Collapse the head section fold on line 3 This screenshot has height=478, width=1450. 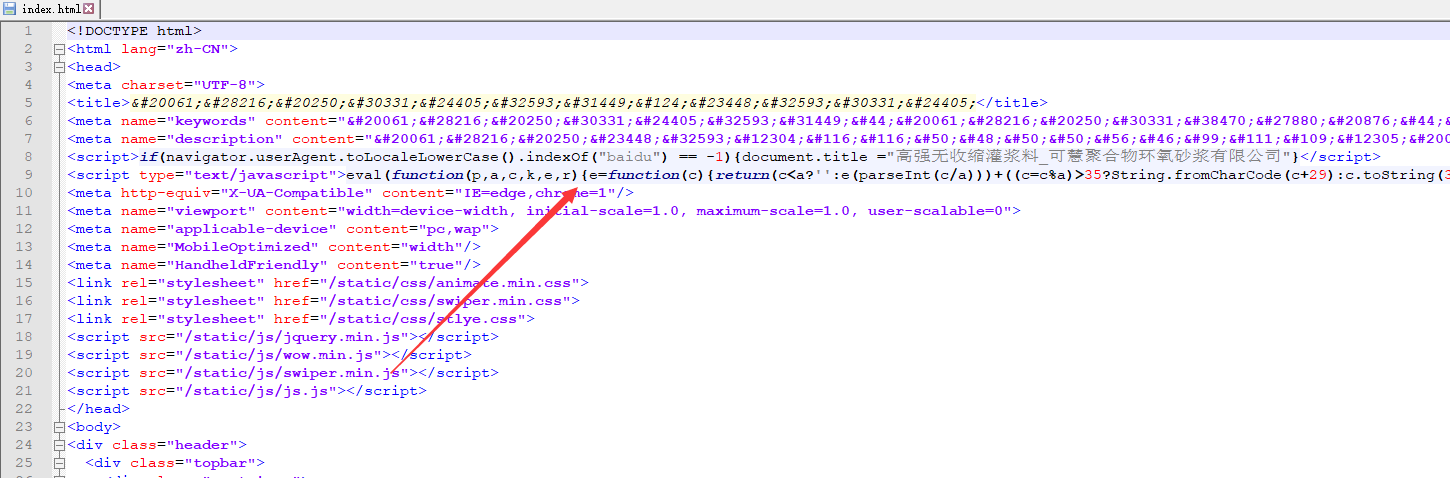59,67
